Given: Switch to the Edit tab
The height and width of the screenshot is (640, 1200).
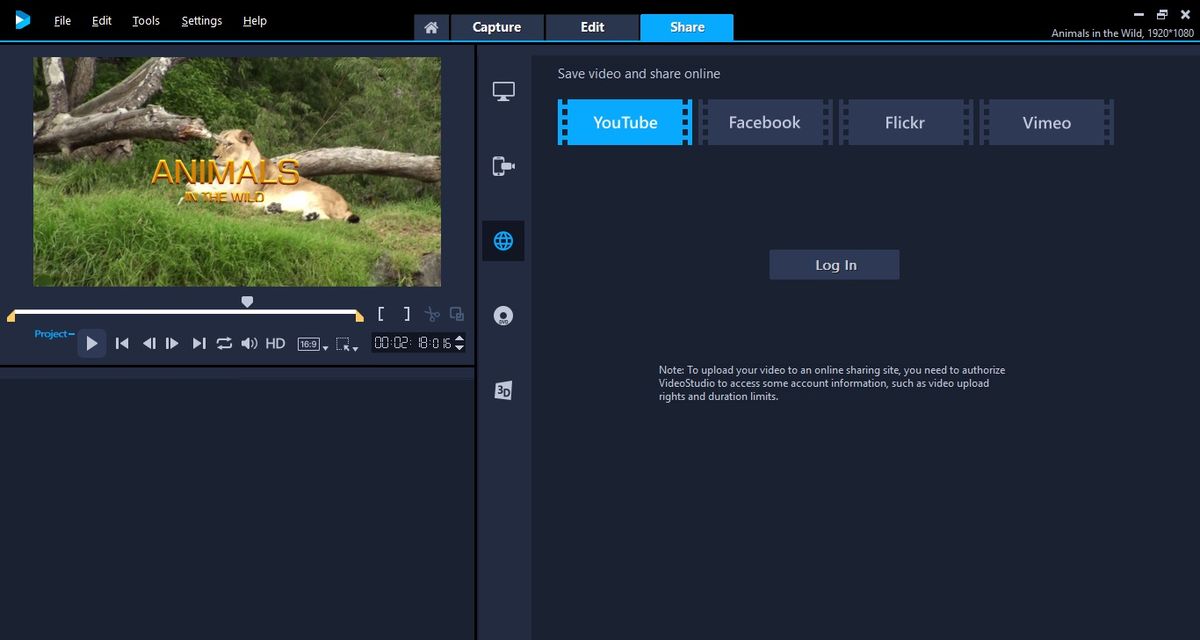Looking at the screenshot, I should 592,27.
